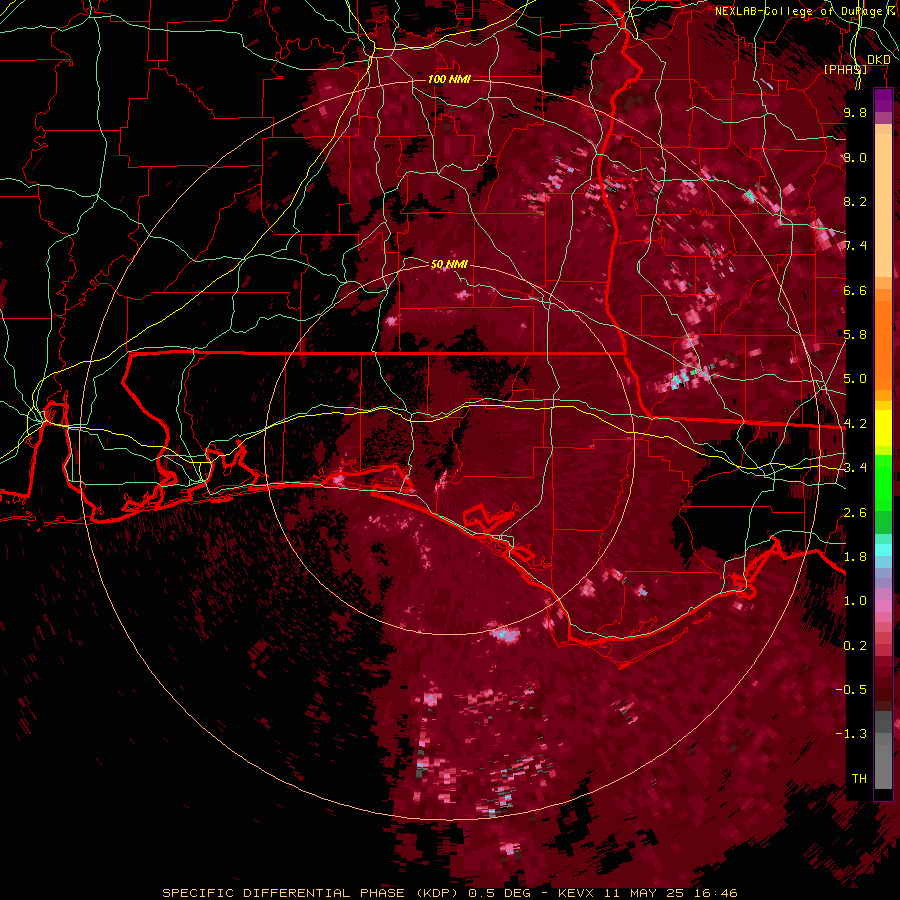Click the DKD label above the scale
The image size is (900, 900).
pos(879,60)
